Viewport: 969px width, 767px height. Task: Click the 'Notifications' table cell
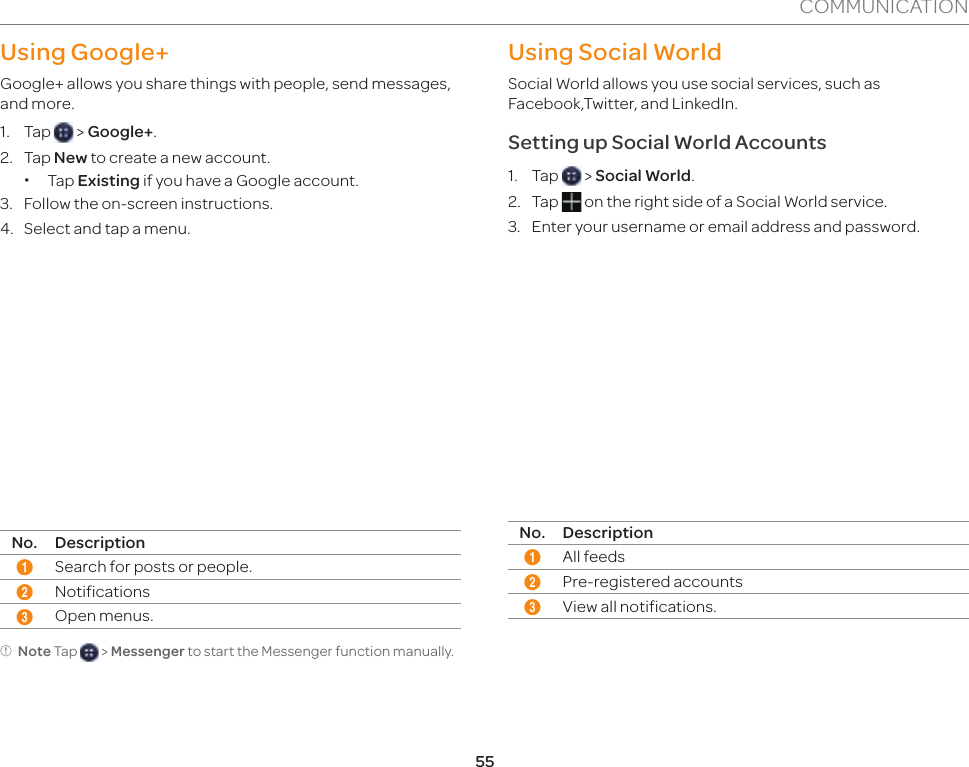click(103, 592)
